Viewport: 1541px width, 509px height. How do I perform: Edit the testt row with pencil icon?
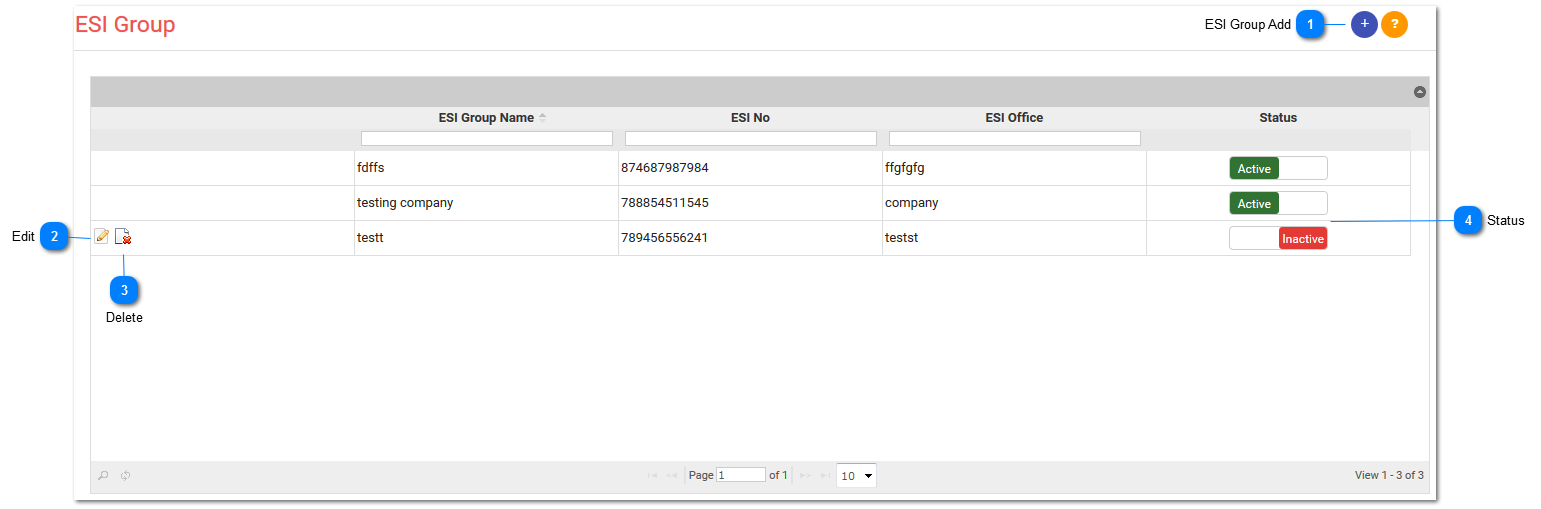(x=101, y=236)
